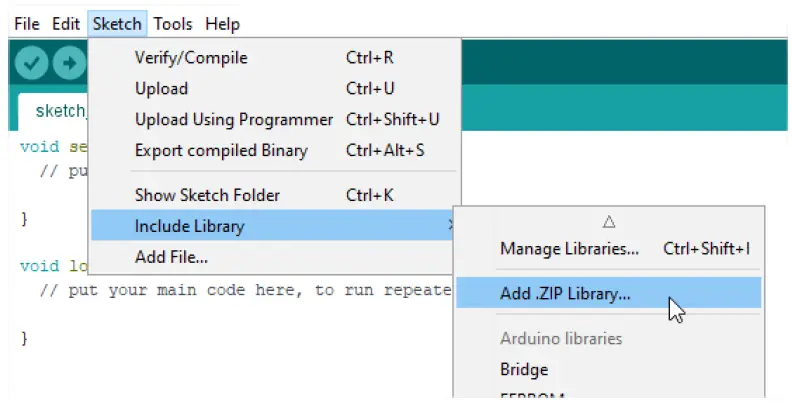792x404 pixels.
Task: Expand the Include Library submenu
Action: (x=189, y=226)
